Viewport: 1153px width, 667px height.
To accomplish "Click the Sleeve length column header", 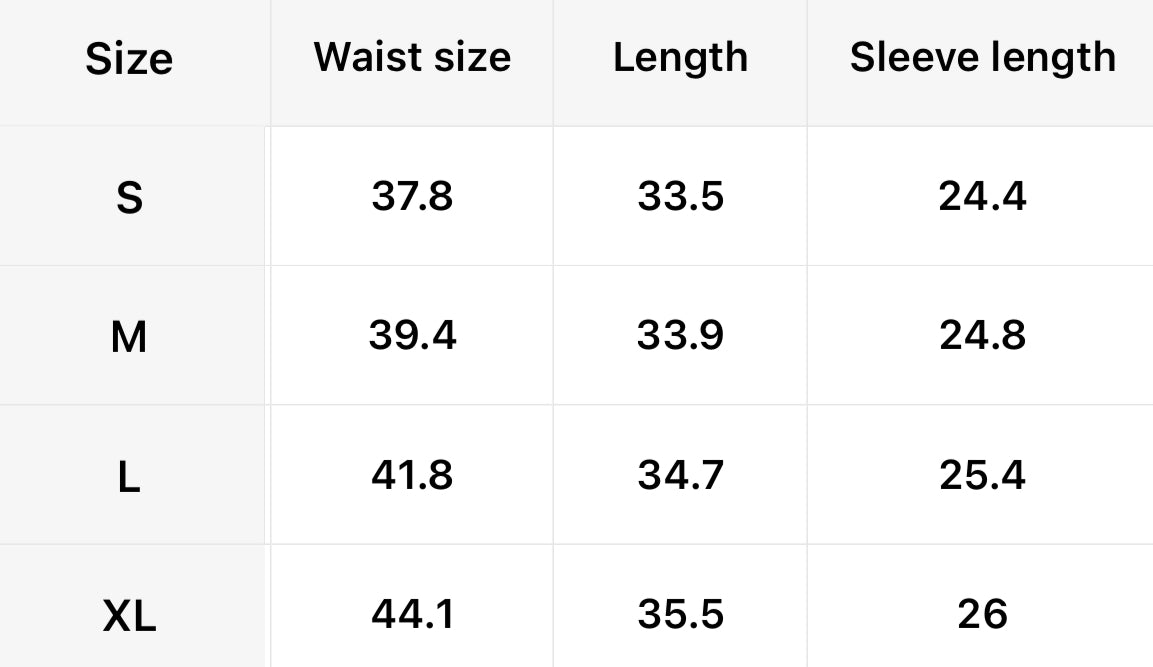I will [x=982, y=57].
